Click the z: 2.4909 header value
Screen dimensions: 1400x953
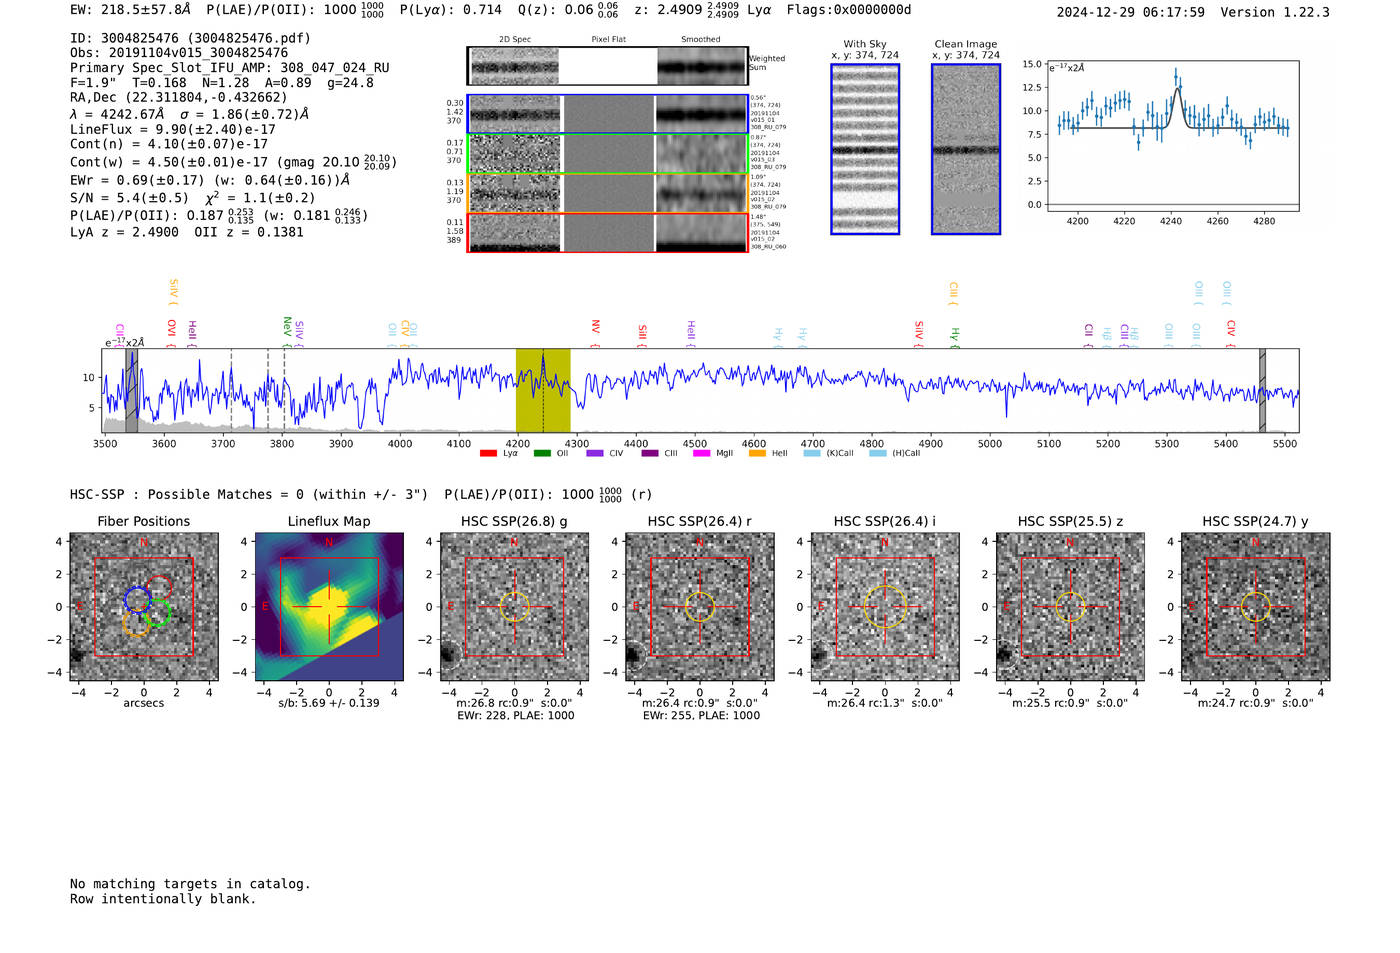point(686,10)
